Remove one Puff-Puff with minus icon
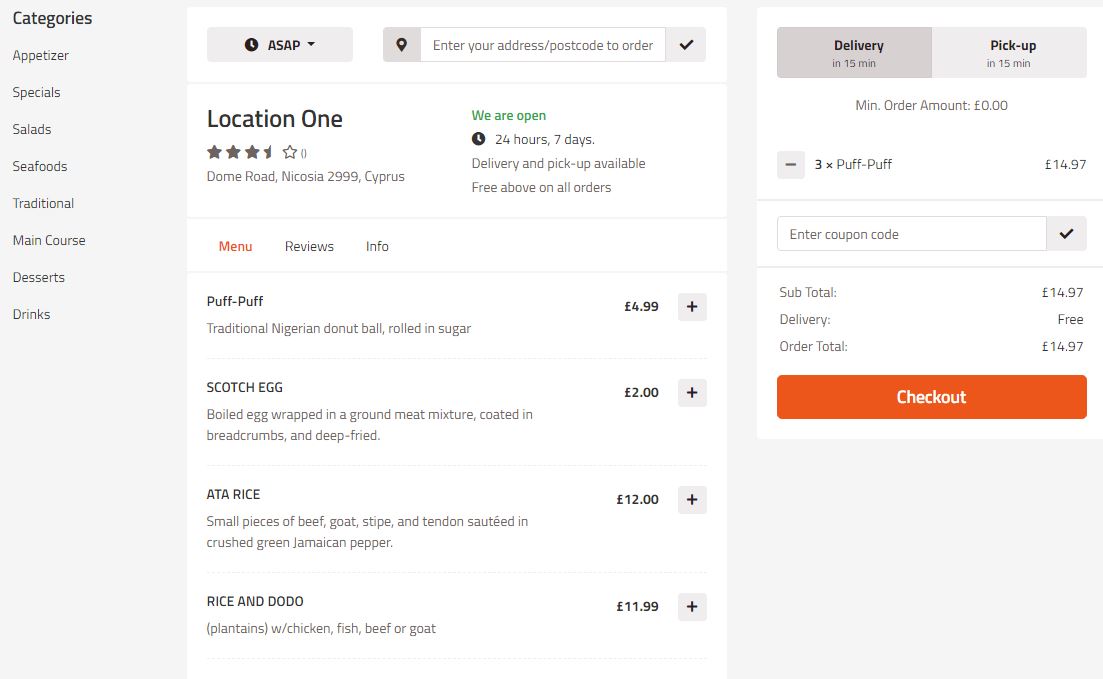Screen dimensions: 1103x679 point(791,165)
